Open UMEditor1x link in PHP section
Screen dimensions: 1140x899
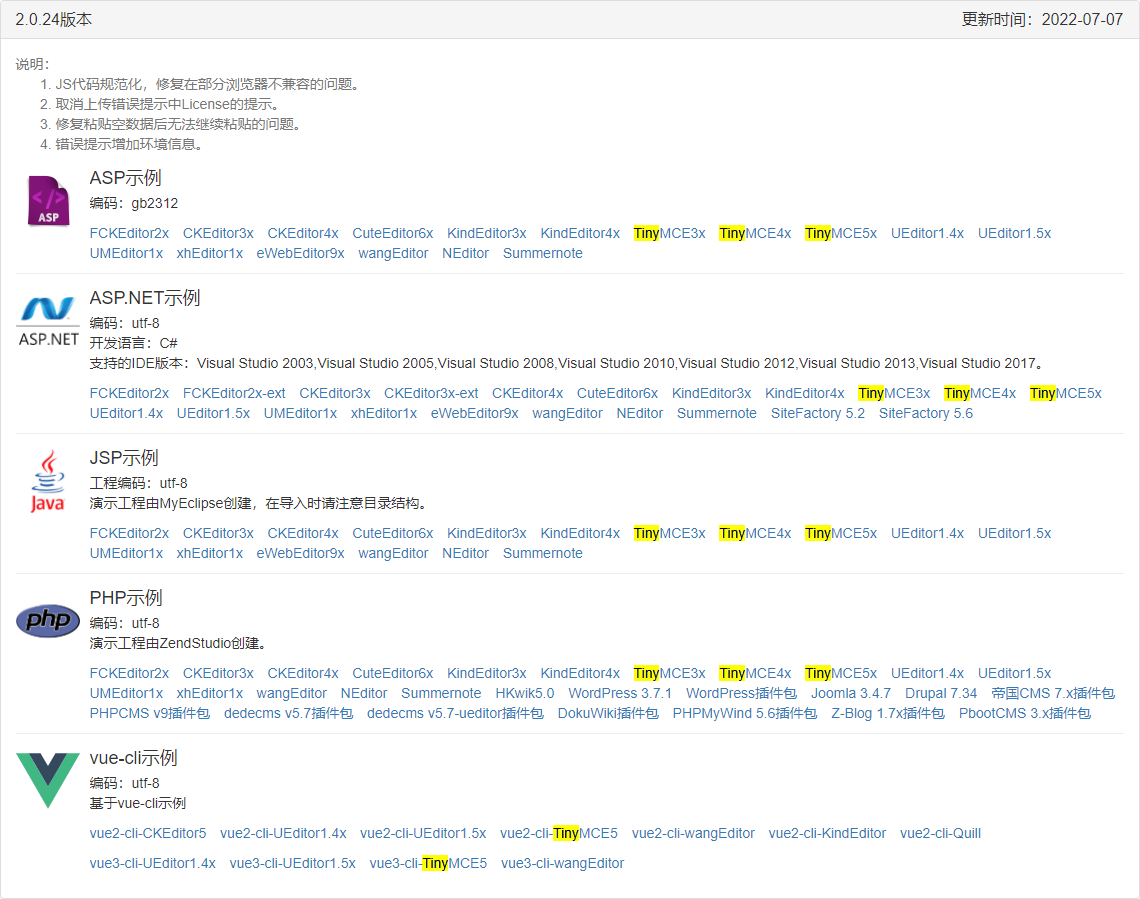tap(127, 693)
